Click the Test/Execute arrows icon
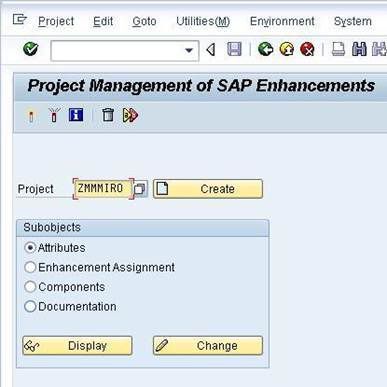 [130, 115]
